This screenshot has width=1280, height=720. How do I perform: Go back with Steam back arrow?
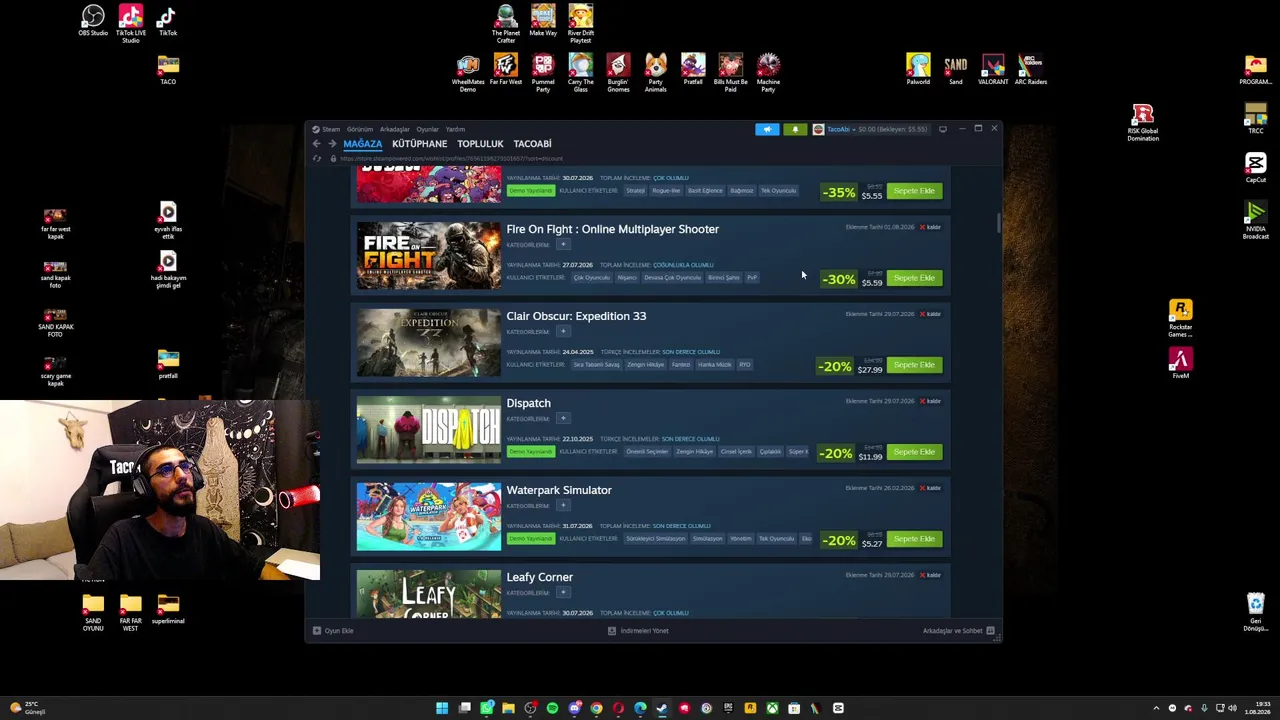317,144
